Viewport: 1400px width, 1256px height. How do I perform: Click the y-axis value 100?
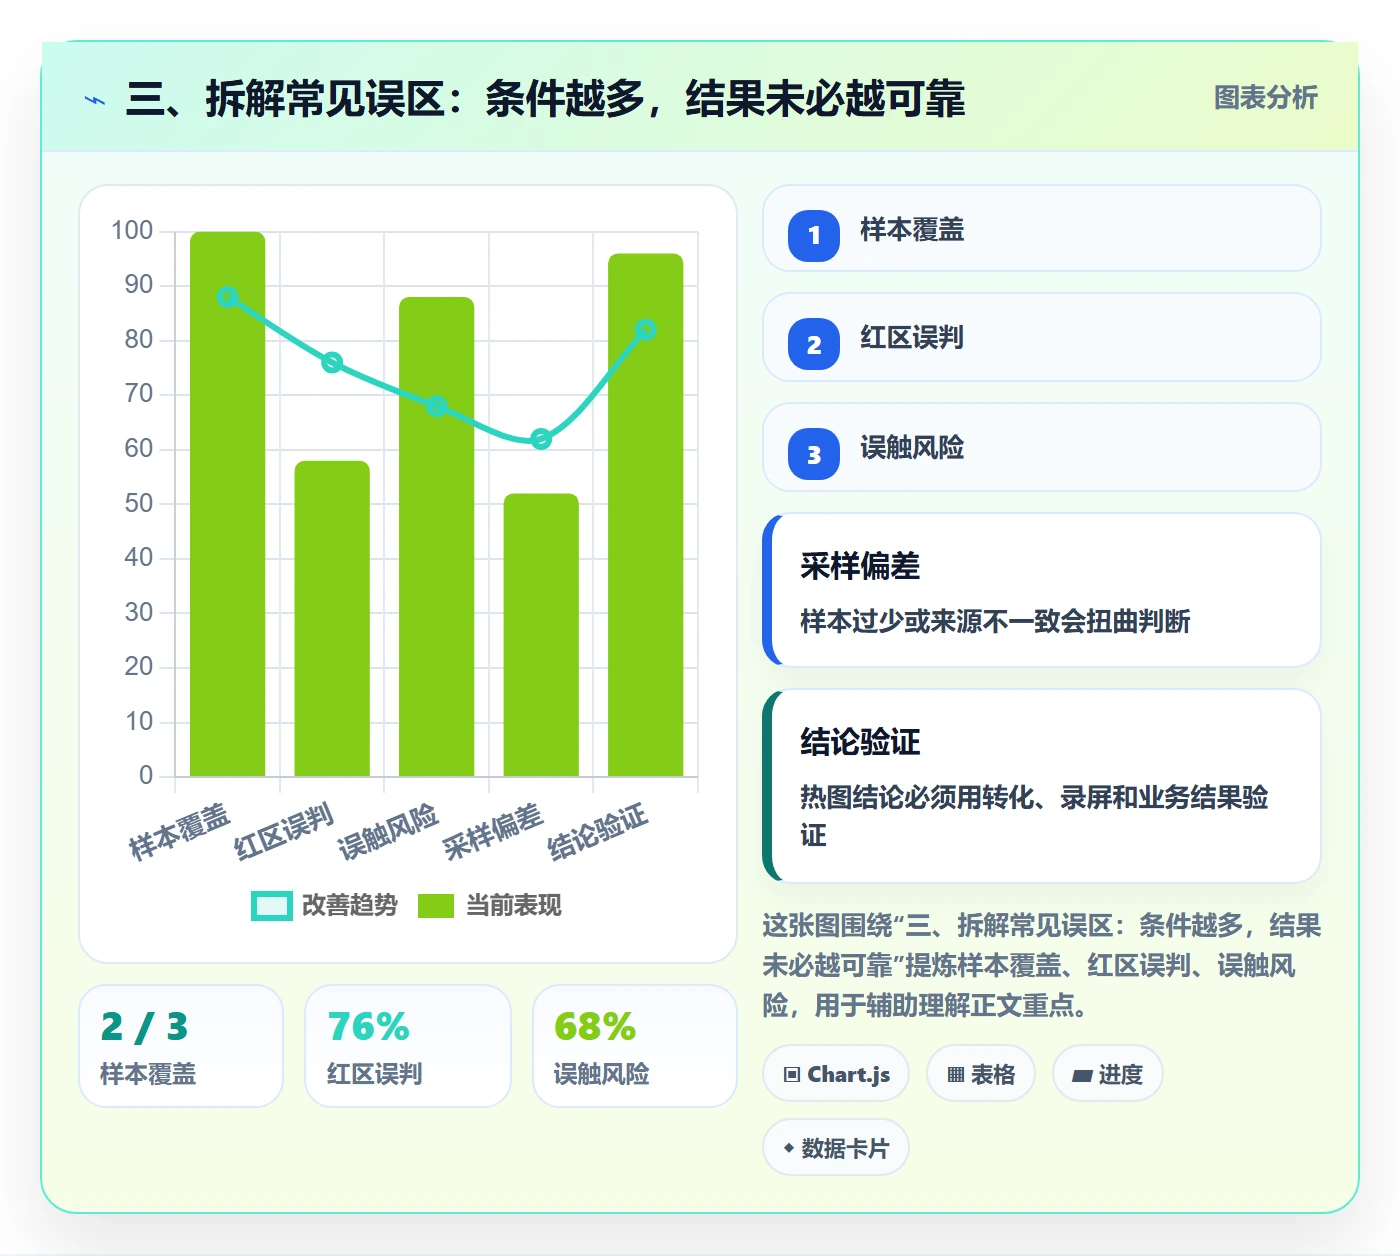click(x=132, y=231)
